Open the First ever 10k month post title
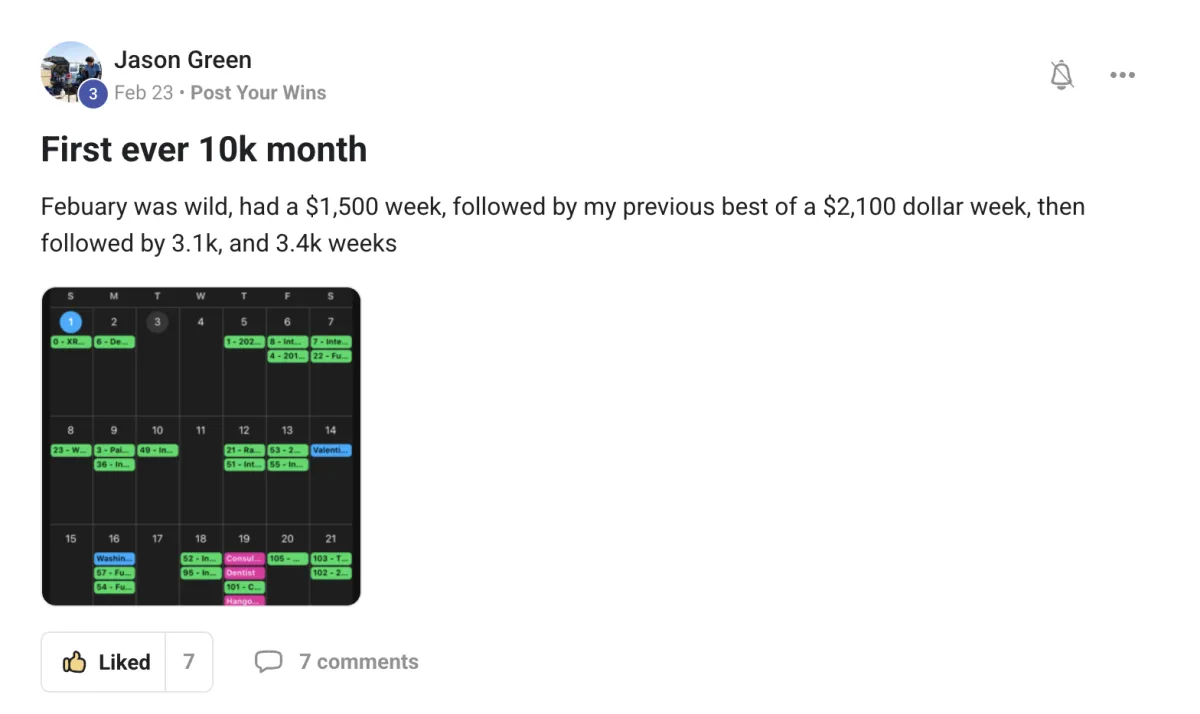The image size is (1200, 714). click(x=204, y=150)
